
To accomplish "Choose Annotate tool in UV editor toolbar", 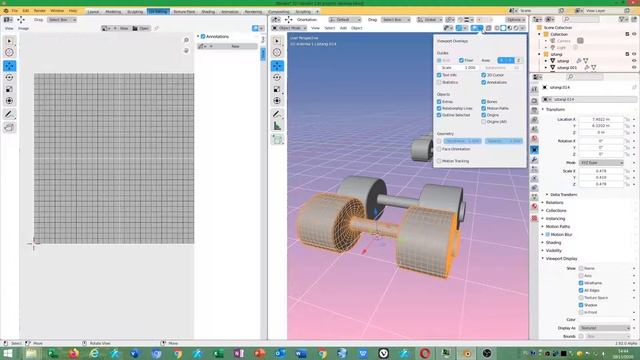I will point(9,114).
